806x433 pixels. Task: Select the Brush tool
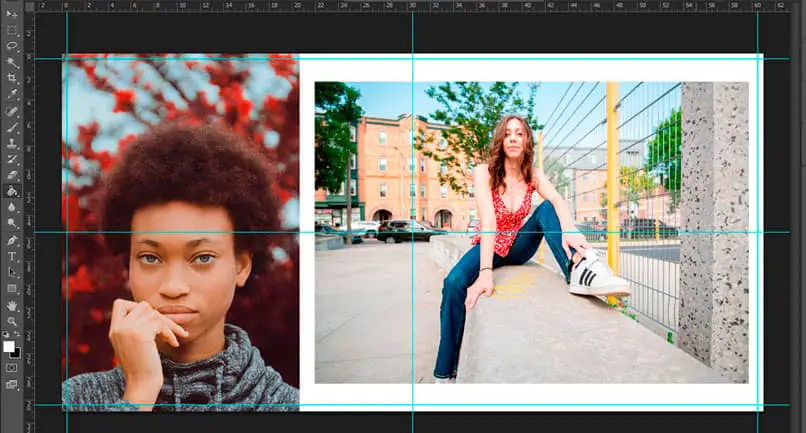tap(12, 127)
